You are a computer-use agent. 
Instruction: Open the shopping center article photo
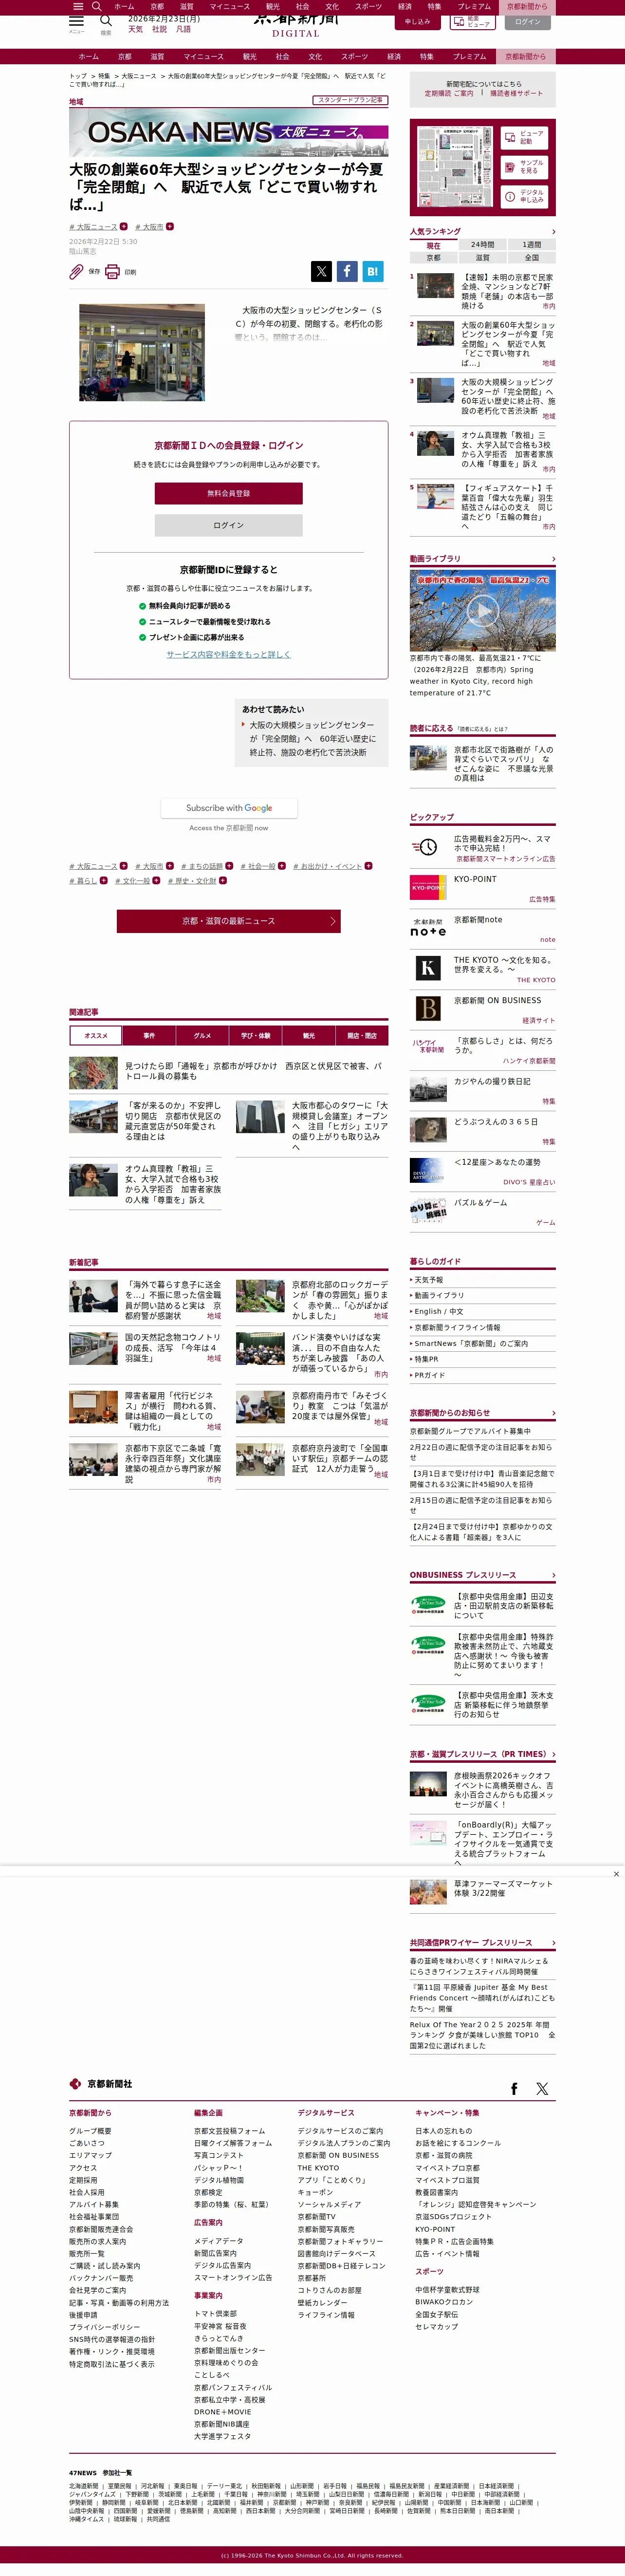[142, 352]
